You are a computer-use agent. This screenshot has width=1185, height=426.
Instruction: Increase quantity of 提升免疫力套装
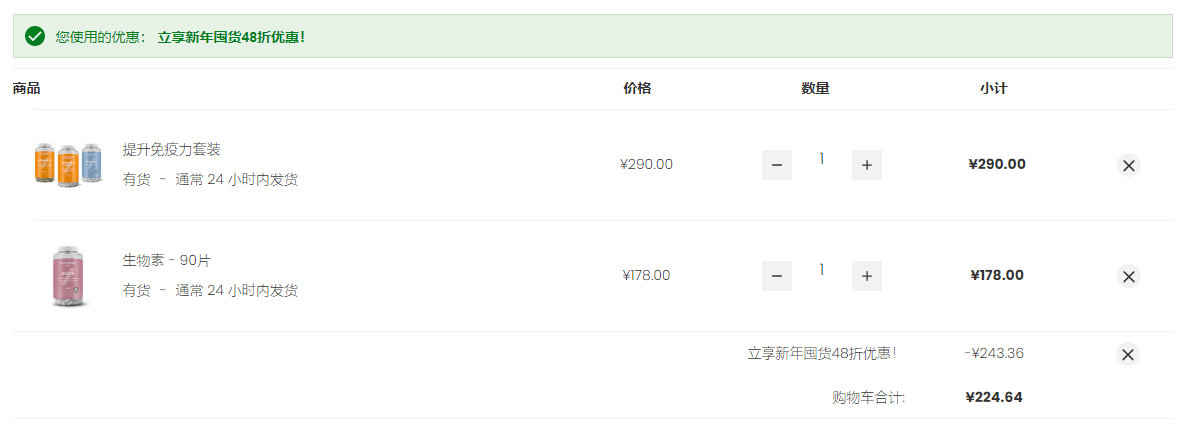[x=866, y=165]
